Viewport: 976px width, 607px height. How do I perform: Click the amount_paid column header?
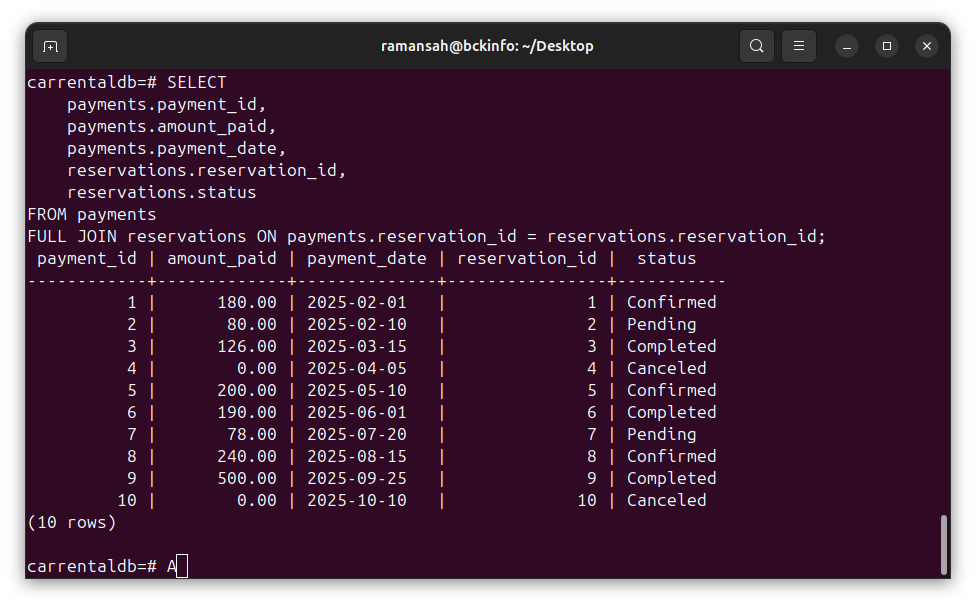pyautogui.click(x=221, y=258)
